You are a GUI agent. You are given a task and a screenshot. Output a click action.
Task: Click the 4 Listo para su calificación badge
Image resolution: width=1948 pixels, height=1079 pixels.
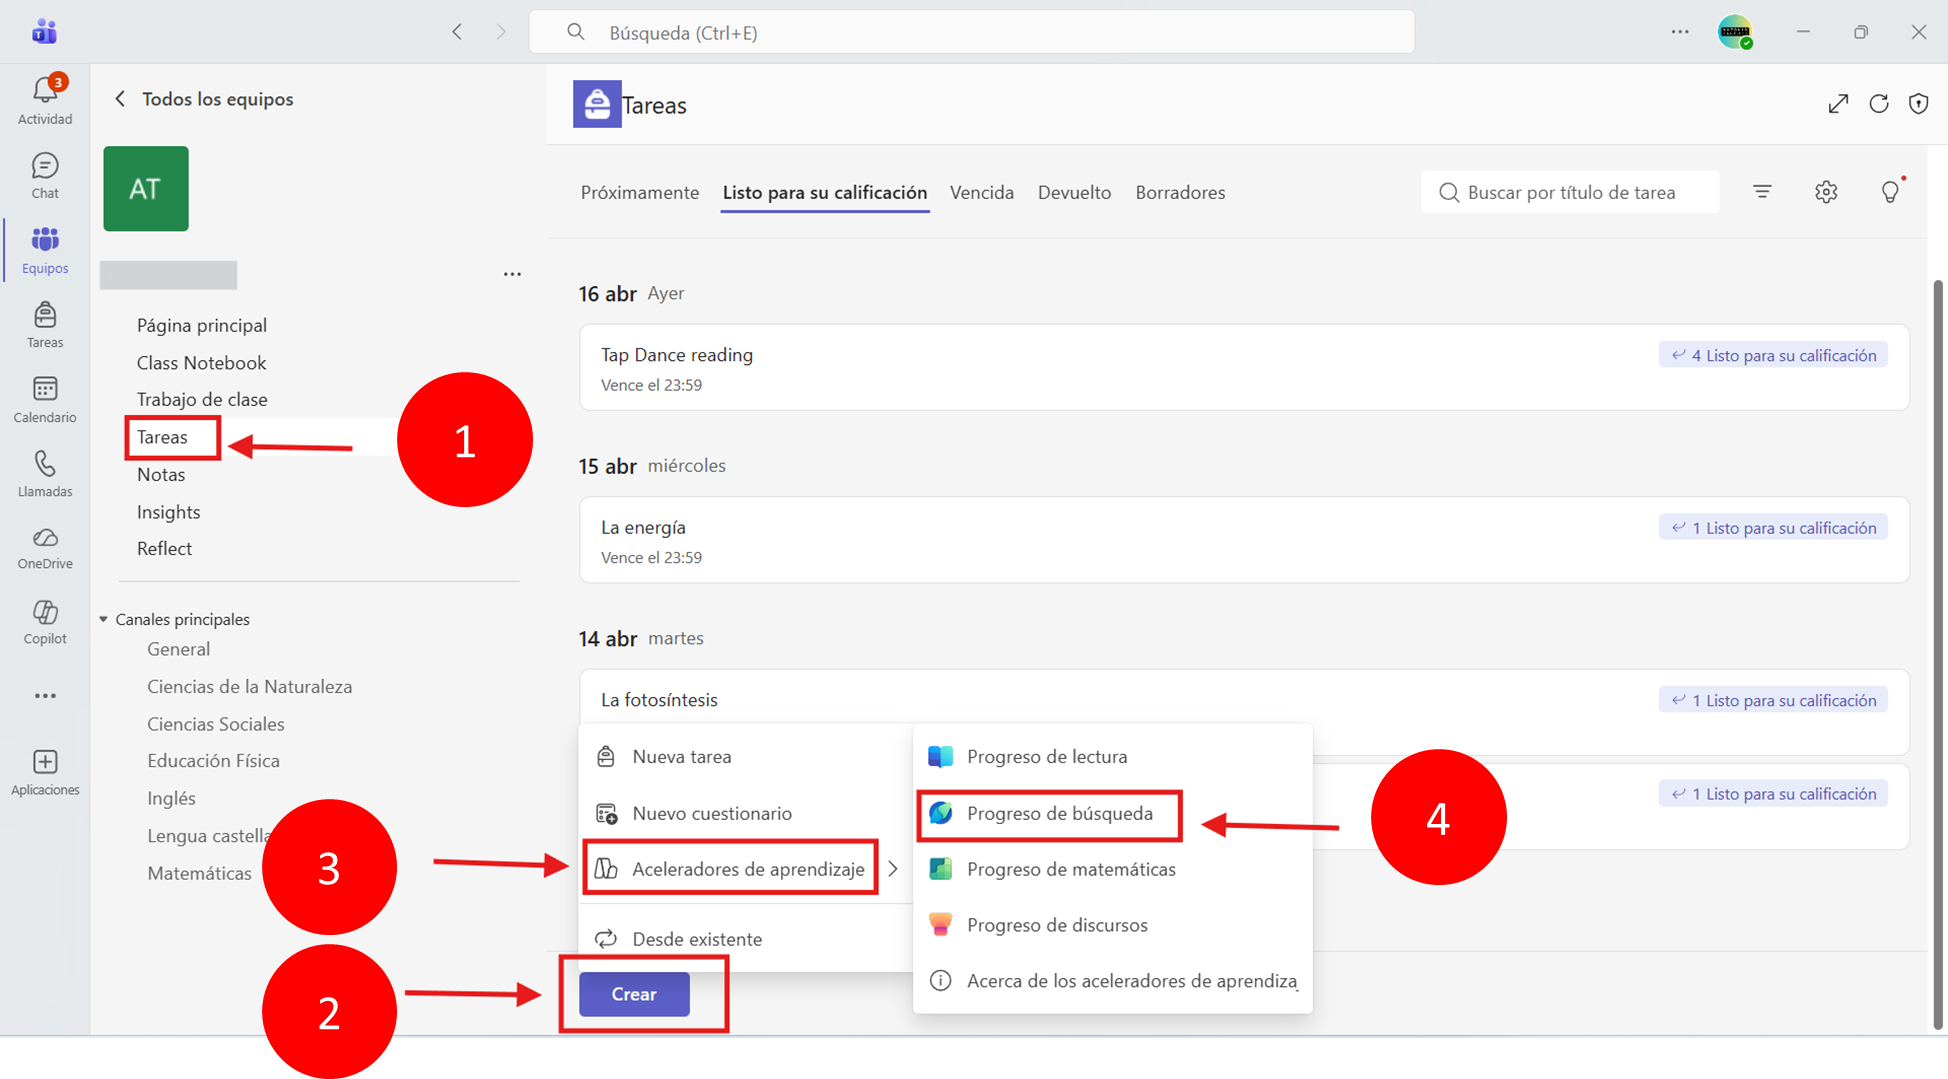click(x=1773, y=355)
